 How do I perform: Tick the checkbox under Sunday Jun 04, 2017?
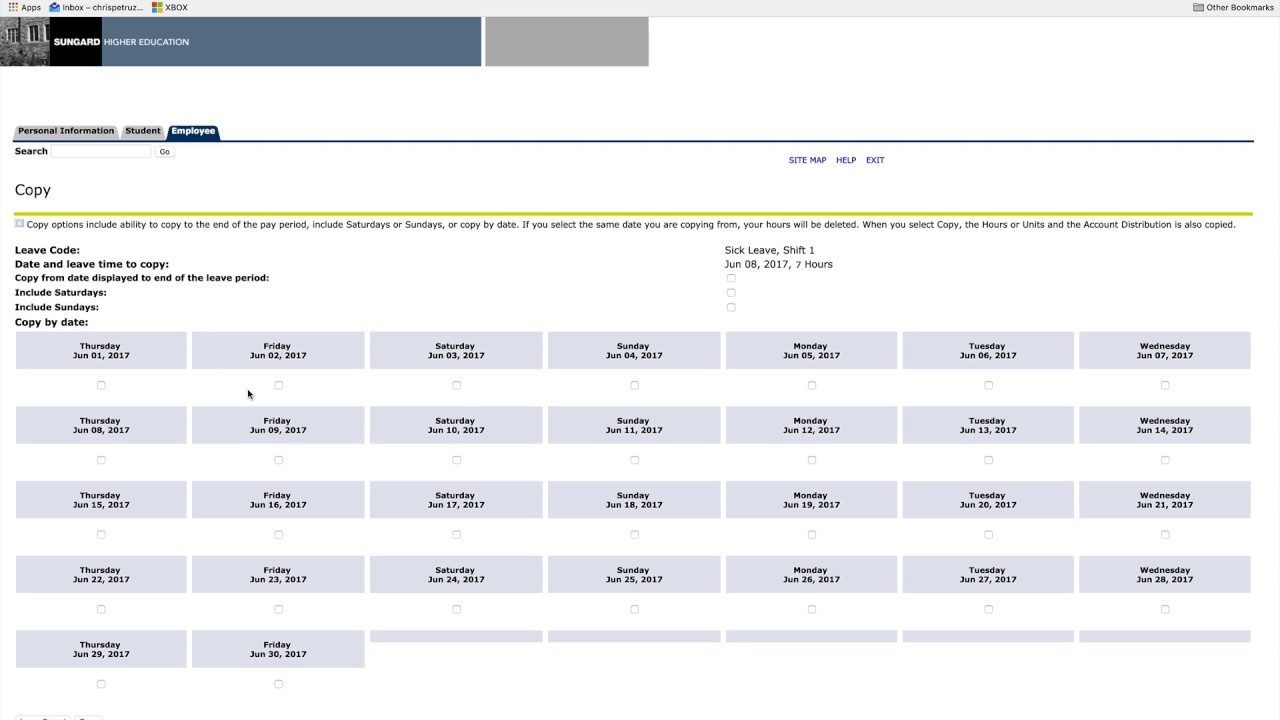634,385
